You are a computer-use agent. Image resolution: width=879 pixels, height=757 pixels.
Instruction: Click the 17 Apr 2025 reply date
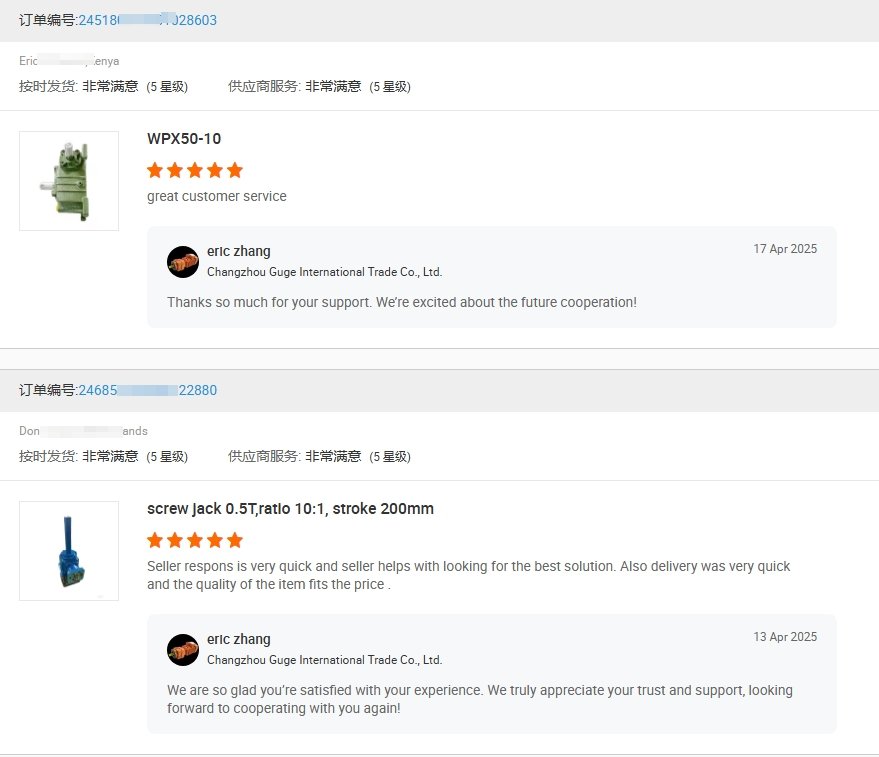(x=785, y=249)
